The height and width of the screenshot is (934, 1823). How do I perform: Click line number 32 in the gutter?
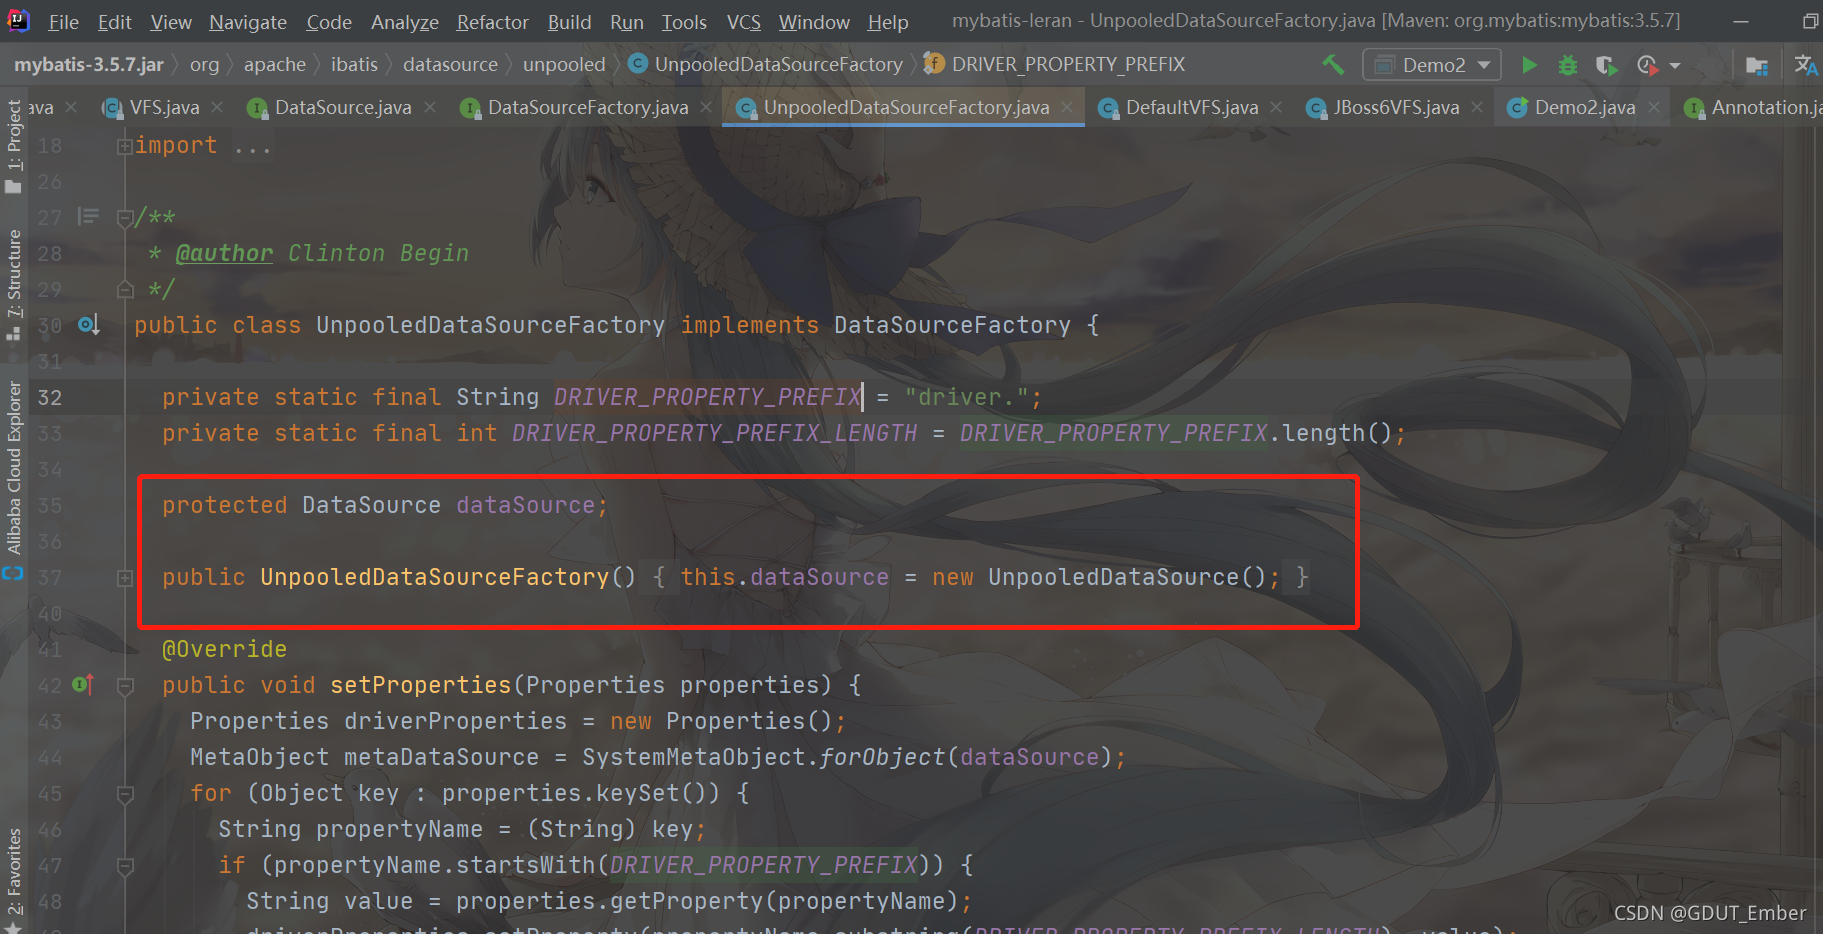[50, 397]
